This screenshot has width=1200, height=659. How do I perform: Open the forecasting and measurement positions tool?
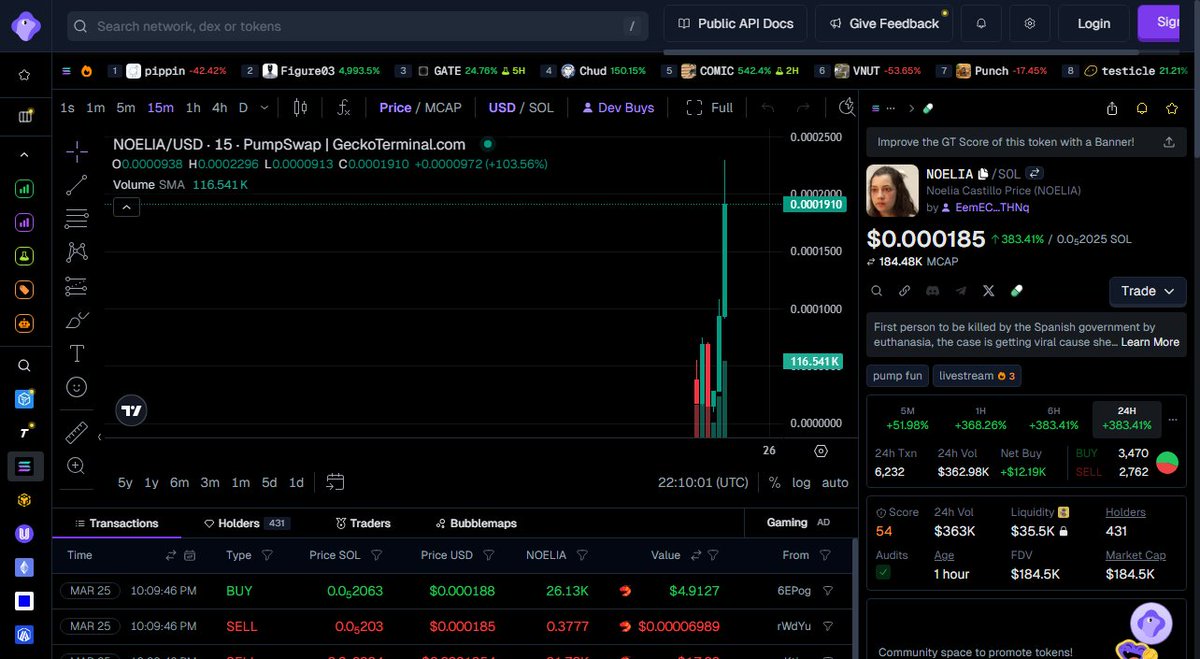pos(77,287)
